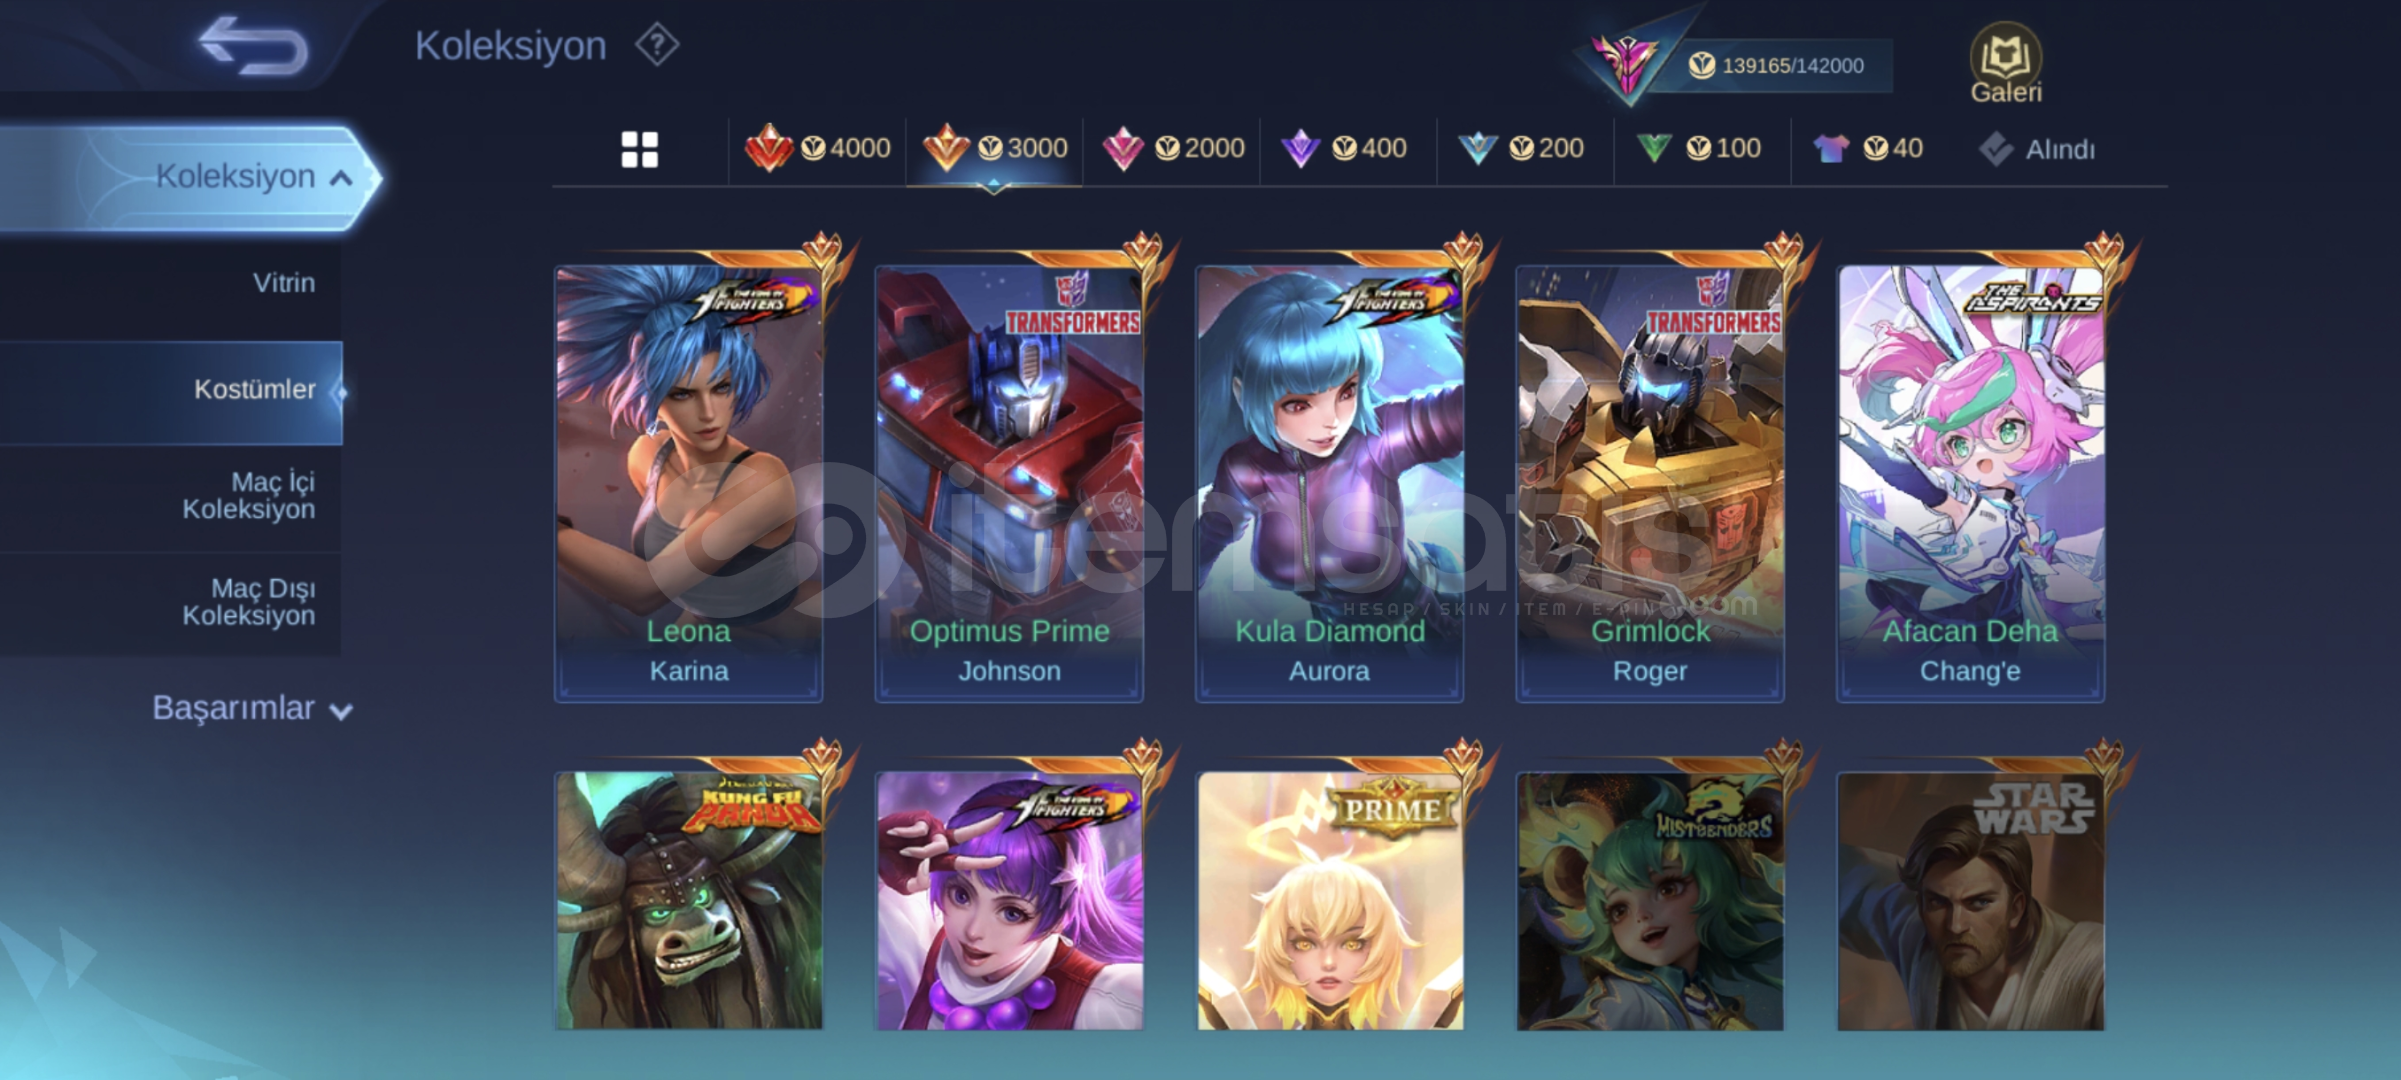Image resolution: width=2401 pixels, height=1080 pixels.
Task: Go back using the return arrow icon
Action: [x=254, y=46]
